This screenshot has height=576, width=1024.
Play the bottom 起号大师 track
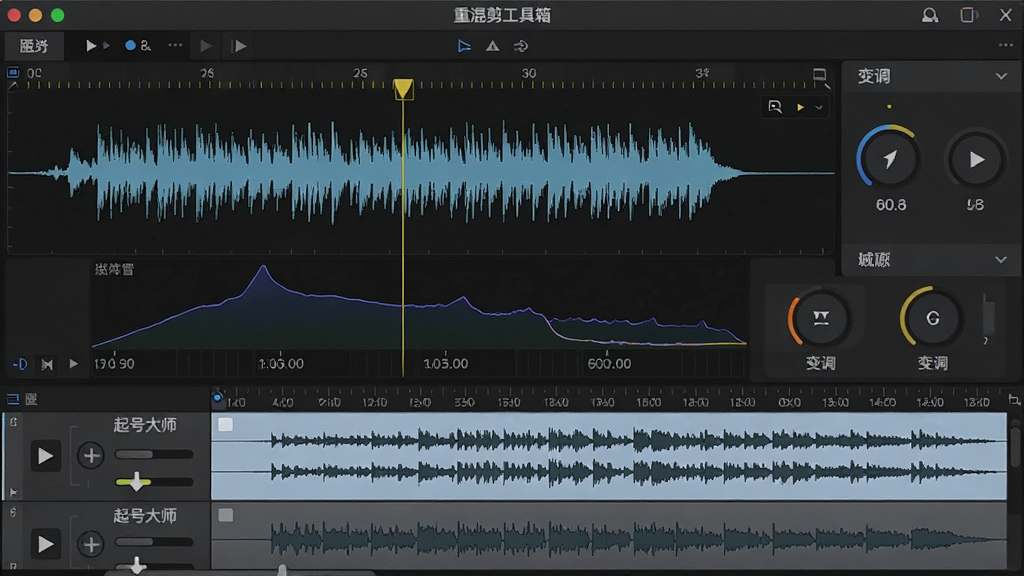tap(45, 544)
